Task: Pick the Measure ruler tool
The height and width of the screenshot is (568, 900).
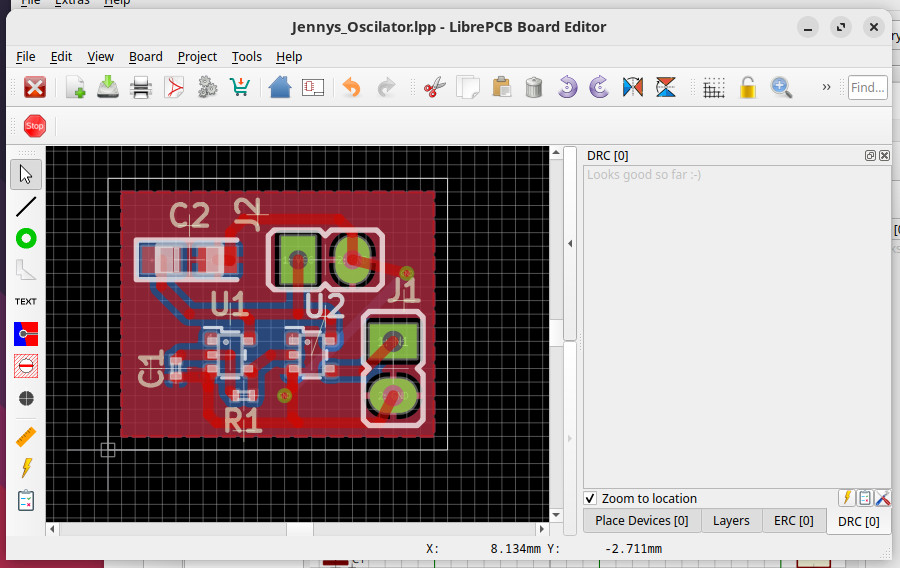Action: (x=26, y=437)
